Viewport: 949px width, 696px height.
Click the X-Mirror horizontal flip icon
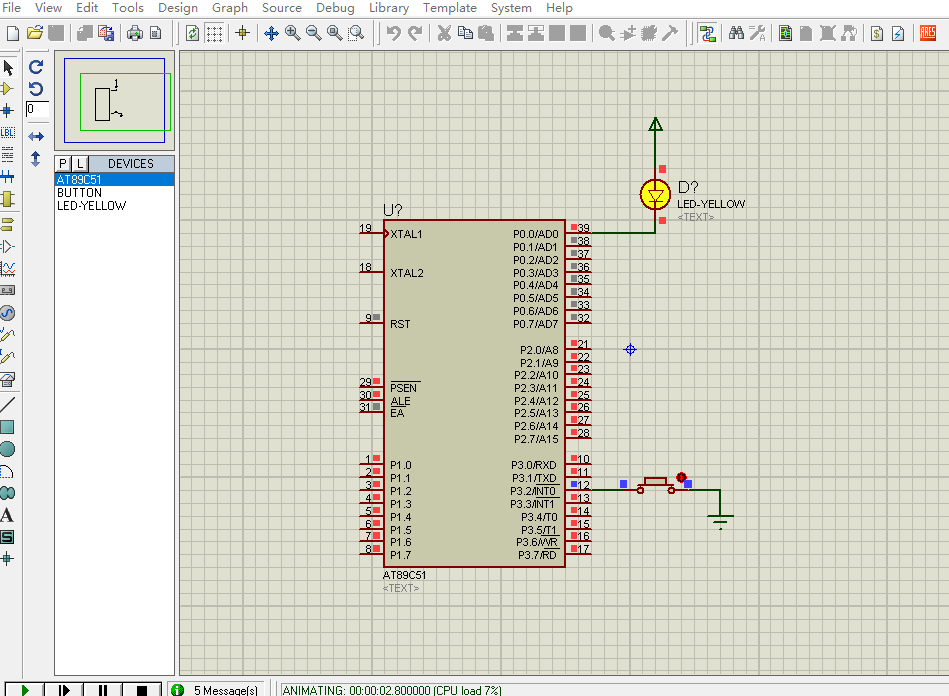[36, 136]
